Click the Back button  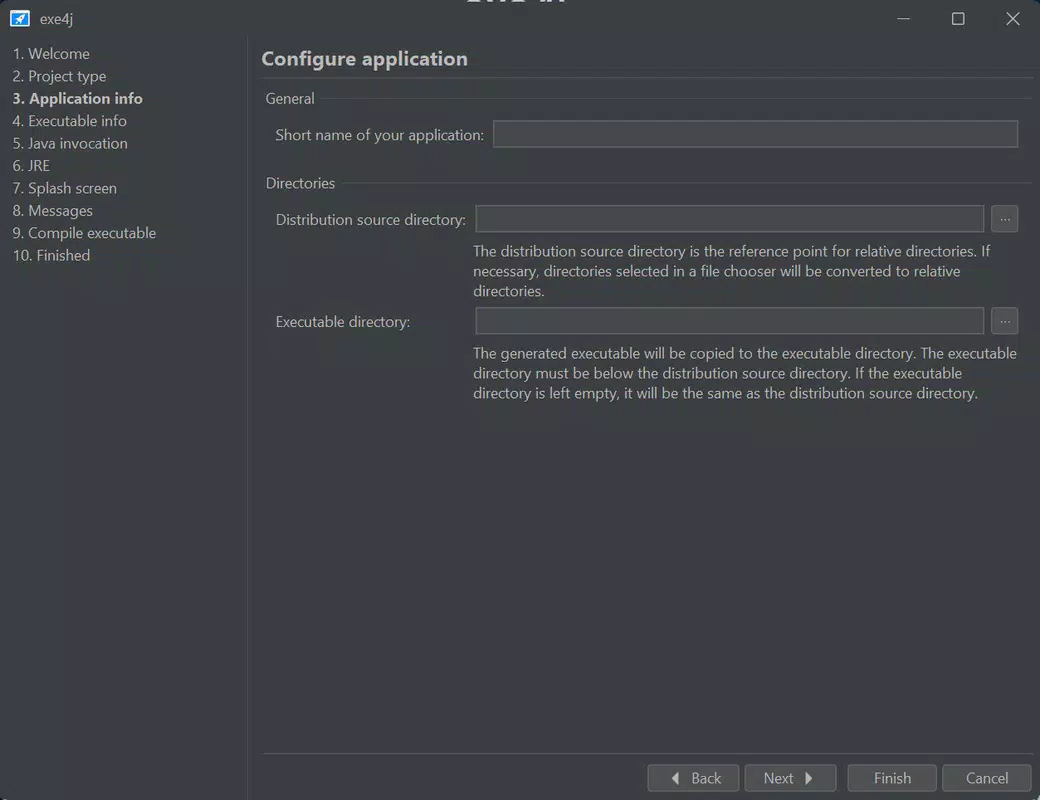click(693, 778)
